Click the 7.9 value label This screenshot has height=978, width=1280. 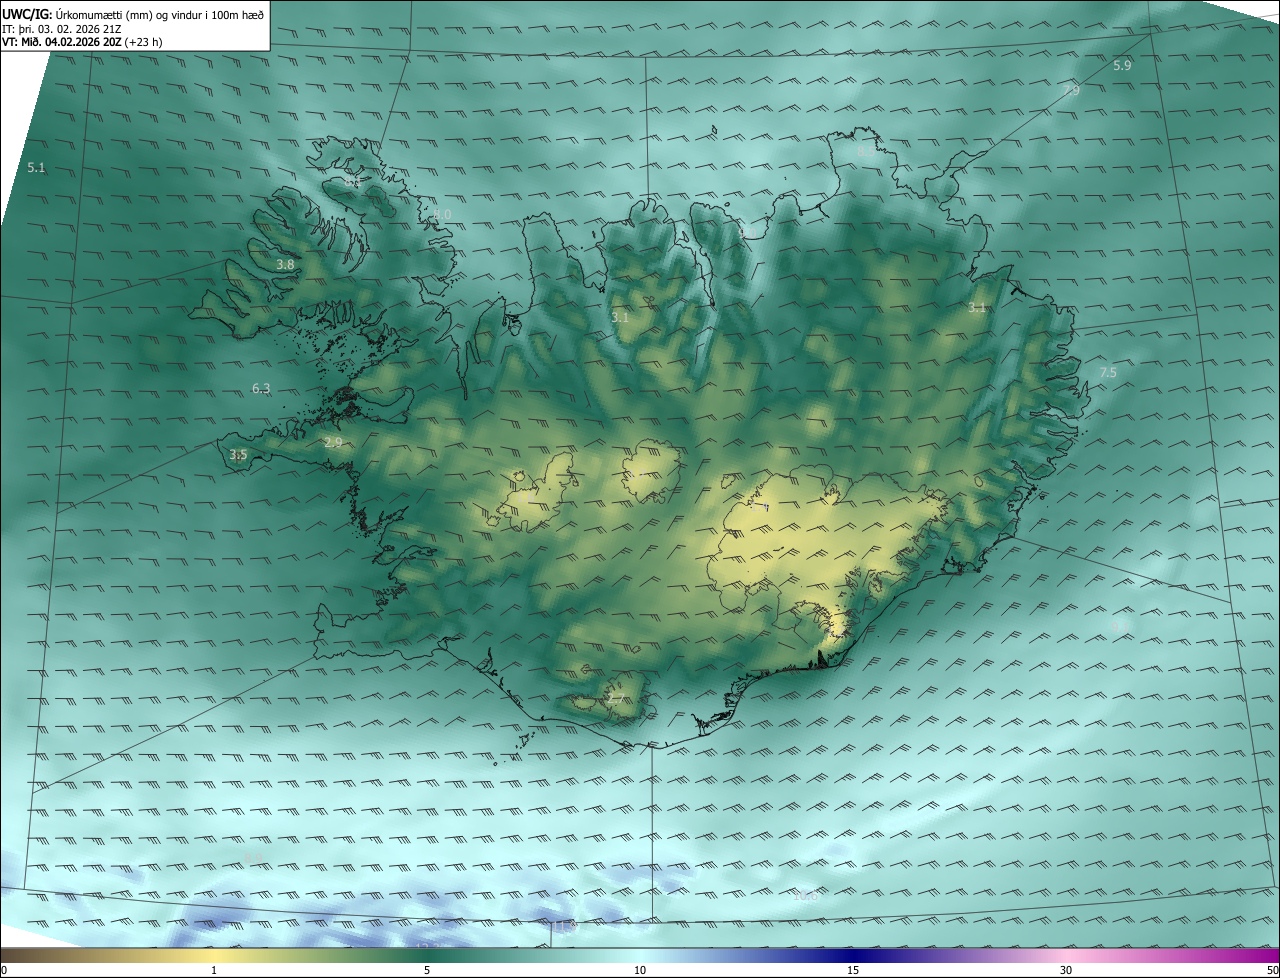[1071, 90]
